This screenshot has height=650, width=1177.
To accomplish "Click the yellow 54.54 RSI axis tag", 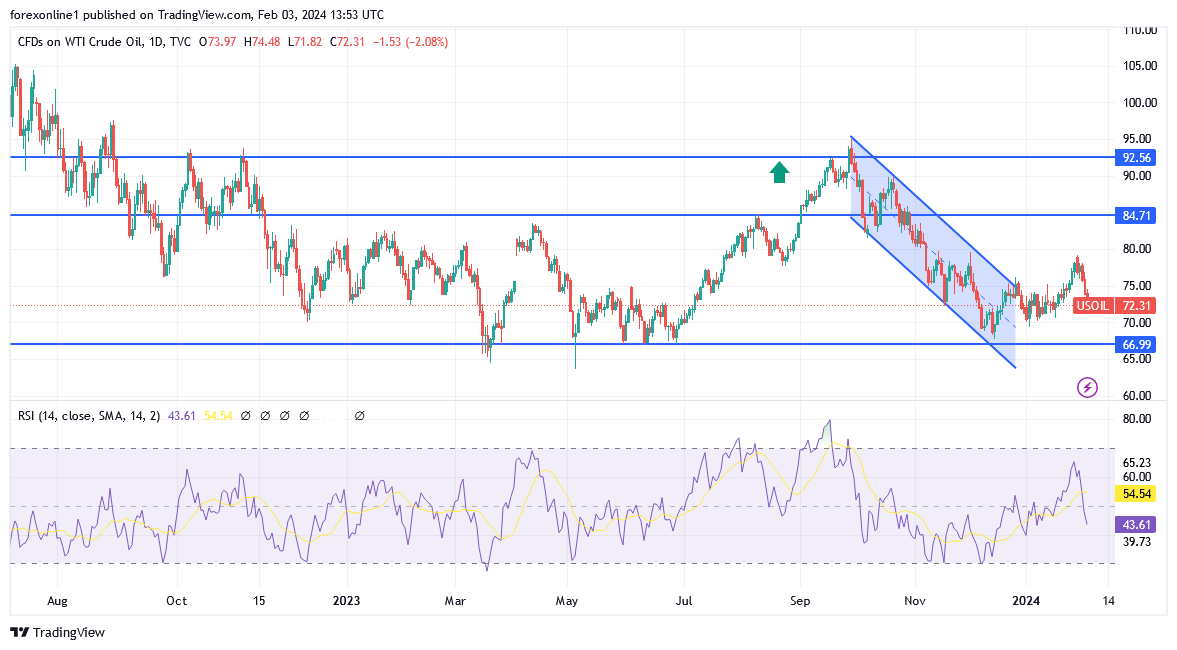I will coord(1136,494).
